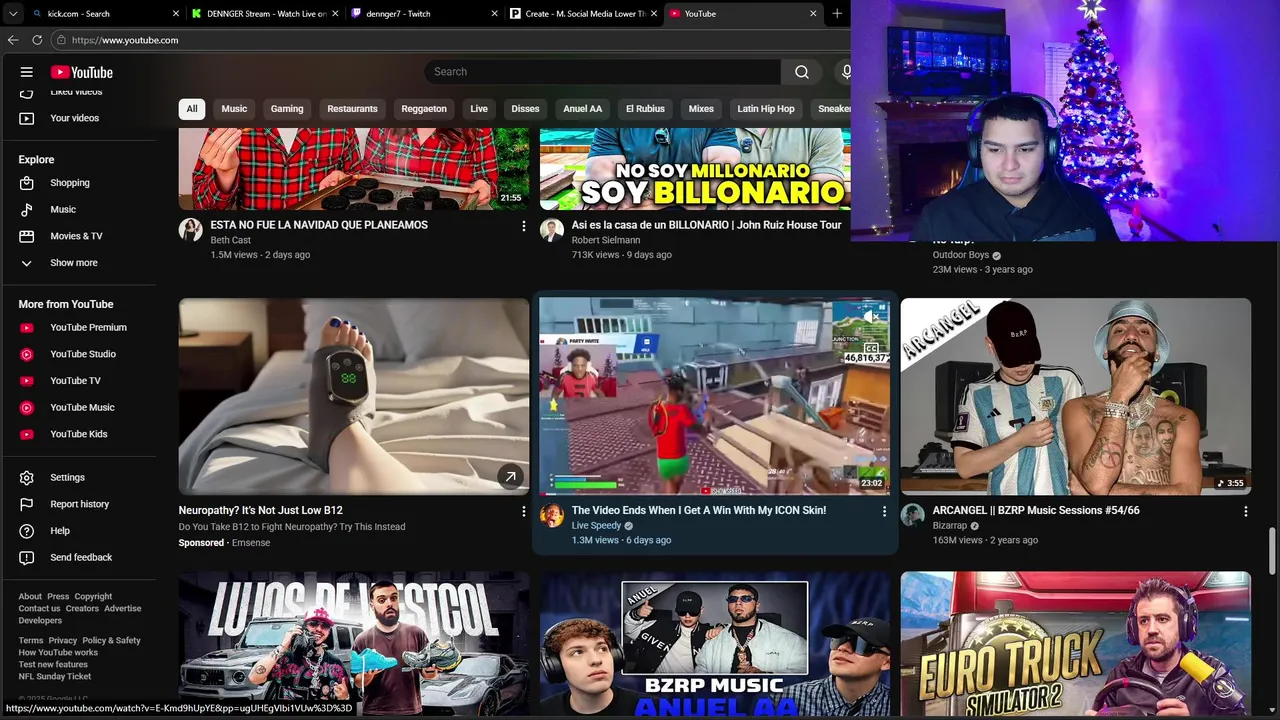Toggle mute icon on video preview
The width and height of the screenshot is (1280, 720).
tap(873, 316)
